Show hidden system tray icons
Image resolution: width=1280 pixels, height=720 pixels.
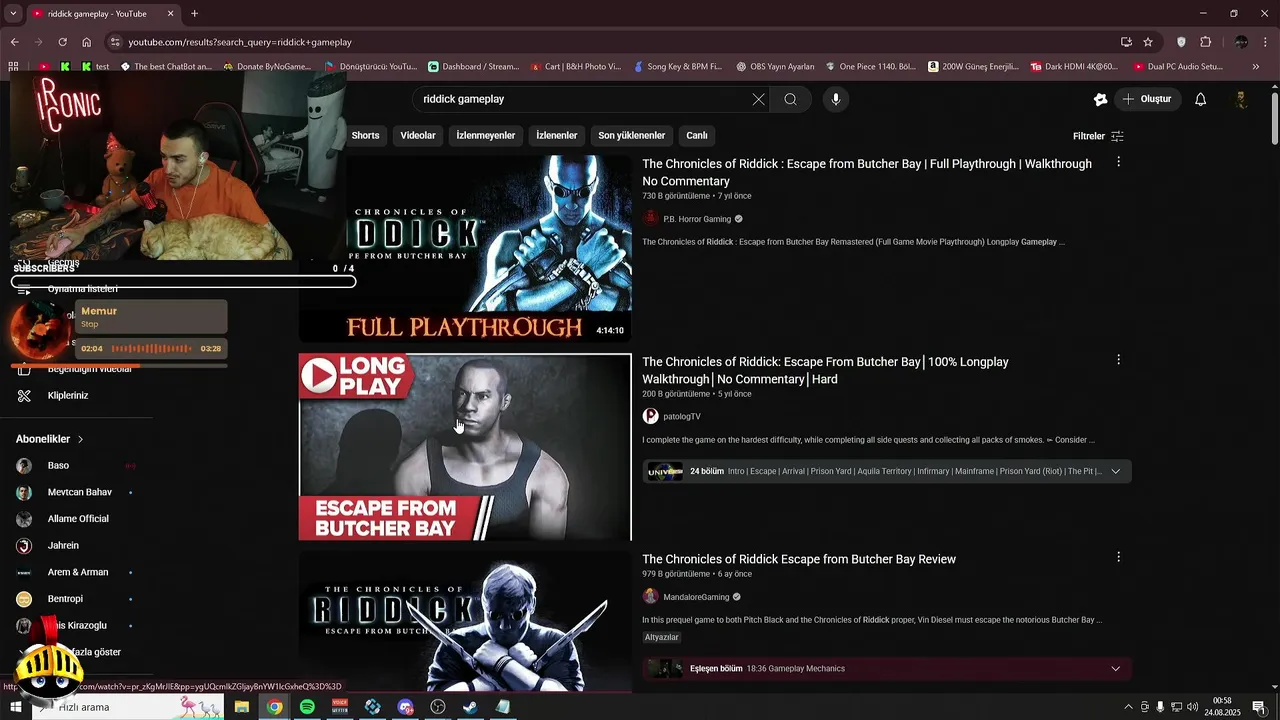coord(1129,707)
